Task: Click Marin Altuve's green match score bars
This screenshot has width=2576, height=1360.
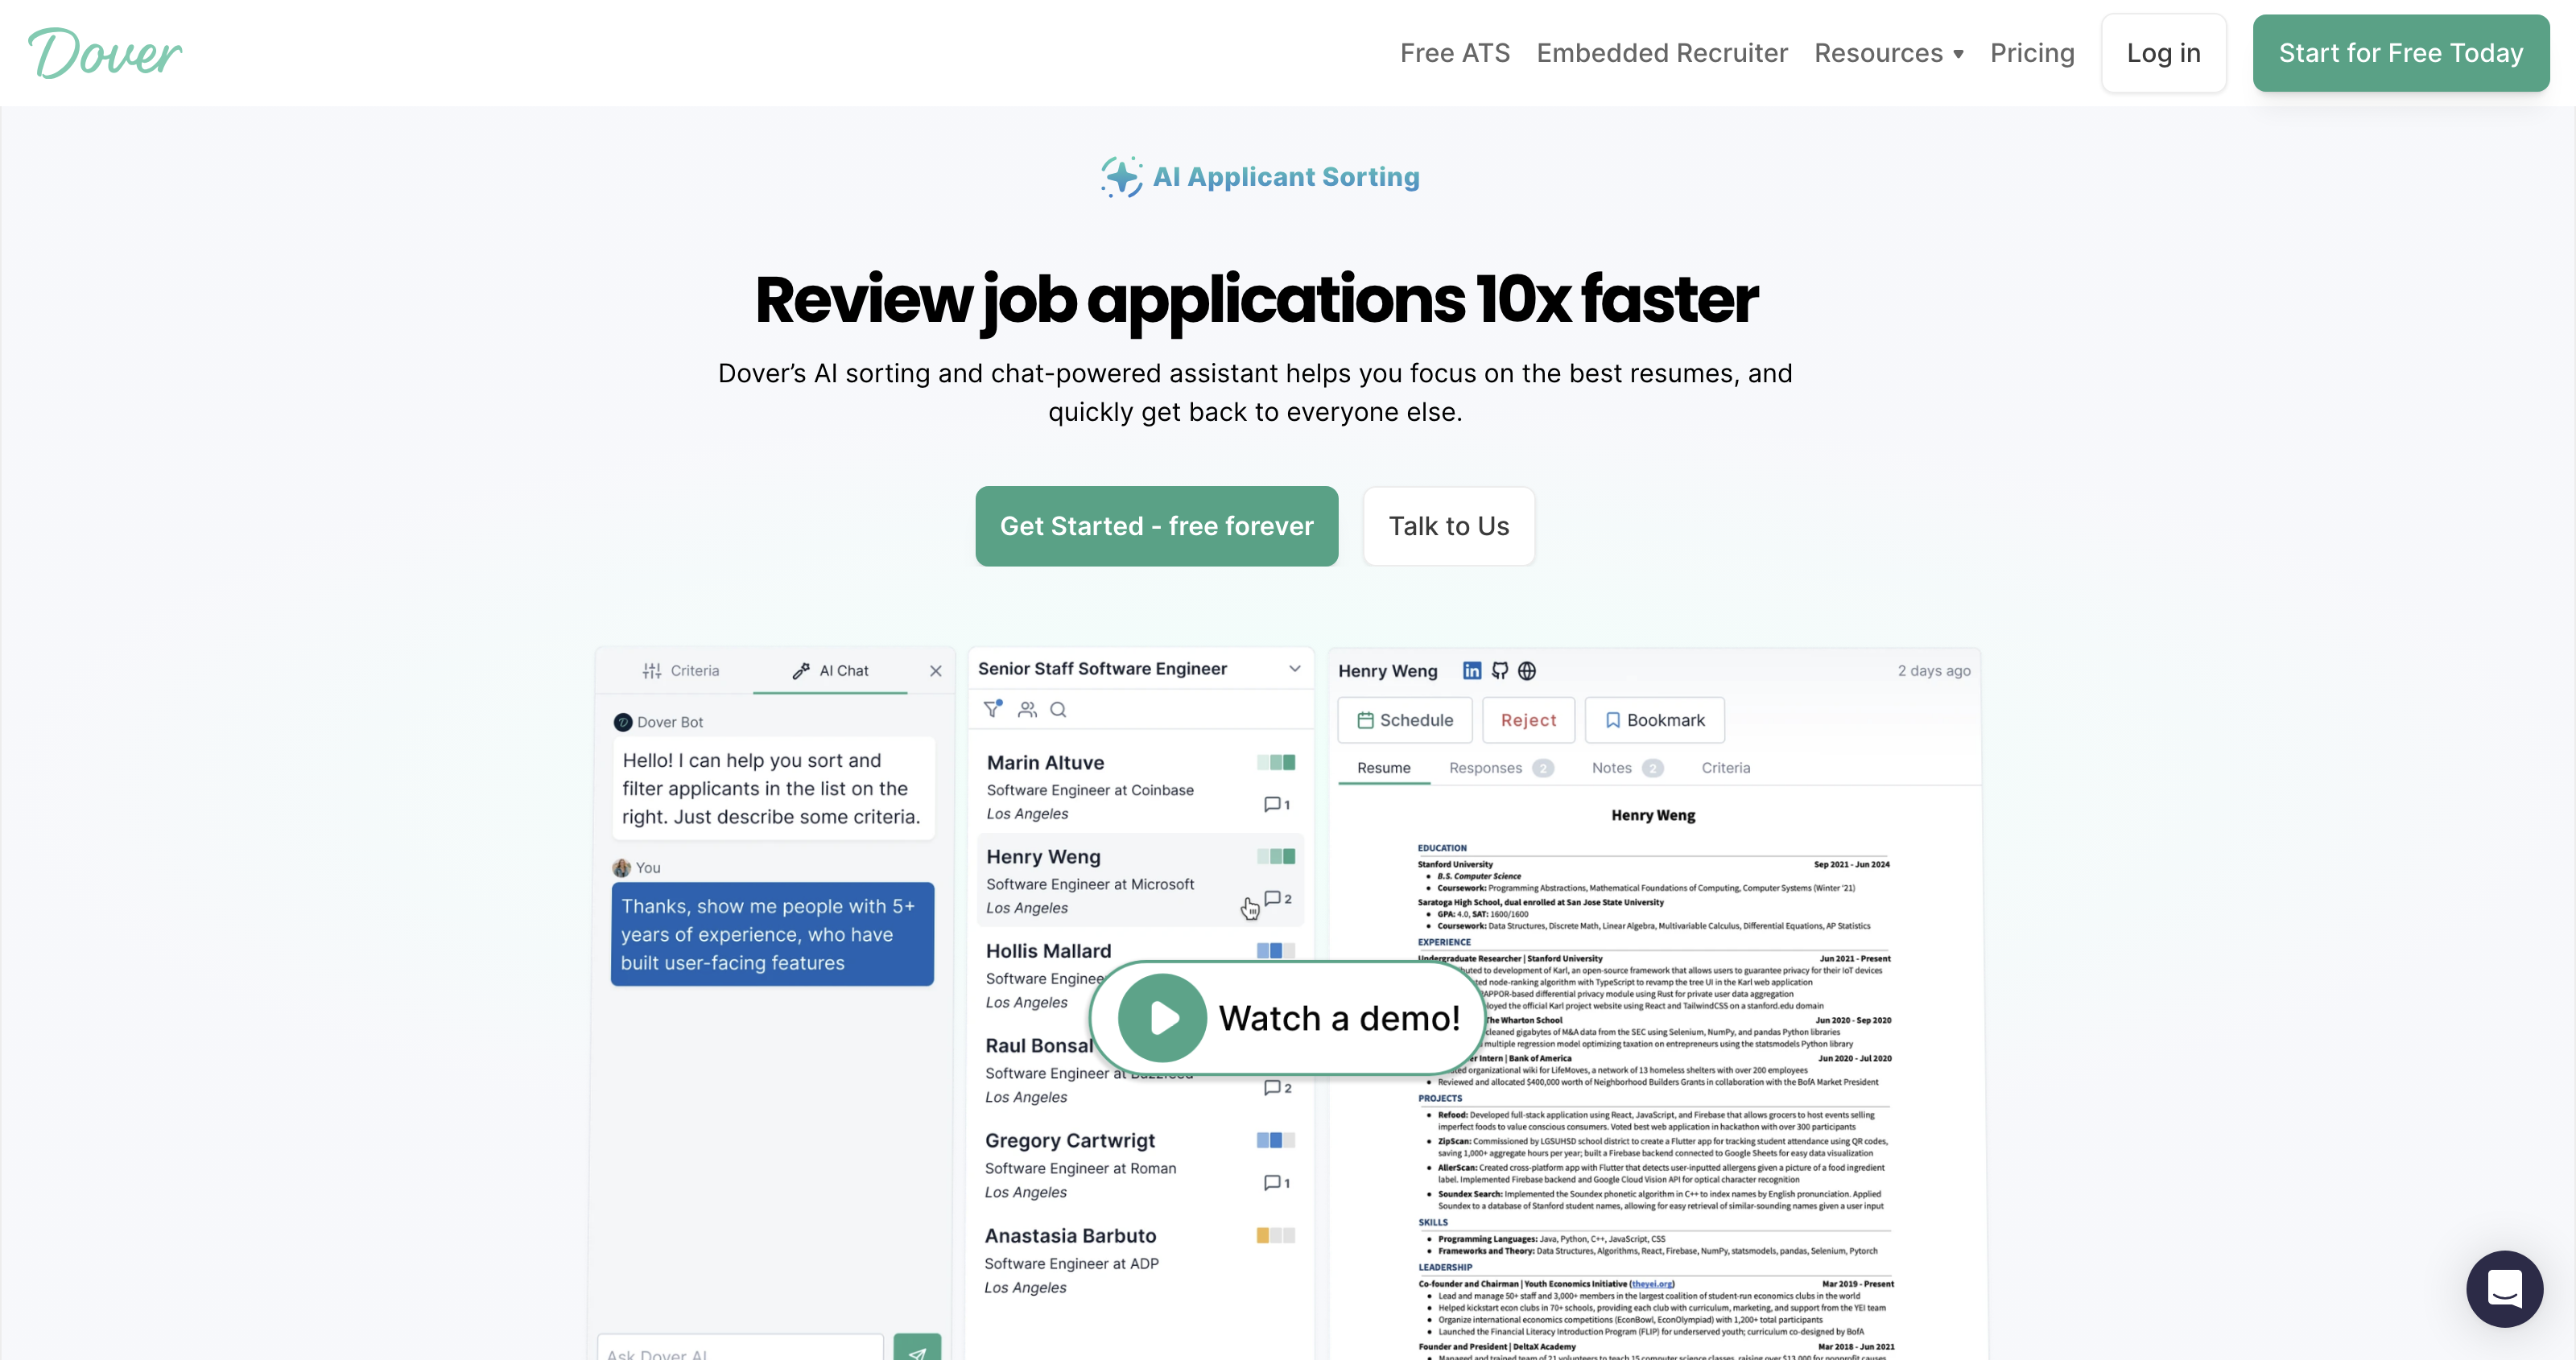Action: click(x=1276, y=762)
